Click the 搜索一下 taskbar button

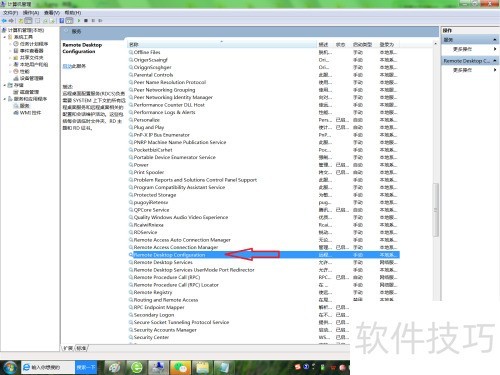[x=86, y=367]
